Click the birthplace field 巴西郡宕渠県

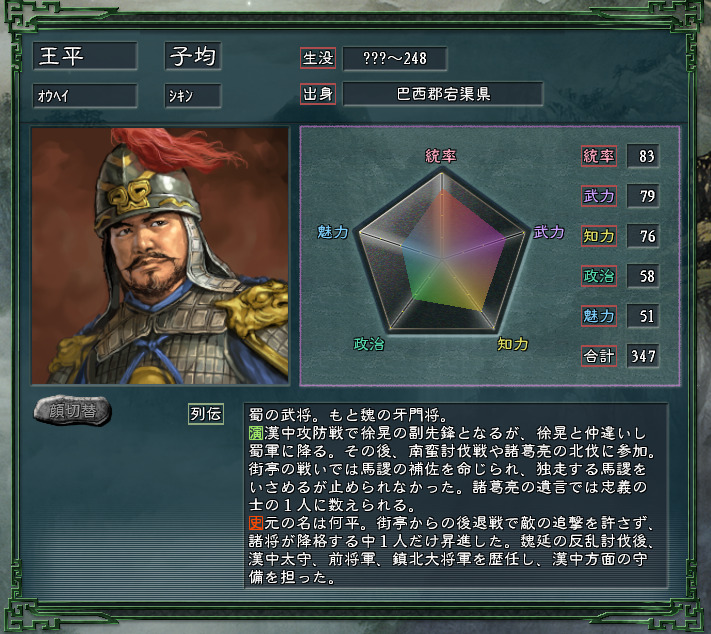click(443, 94)
